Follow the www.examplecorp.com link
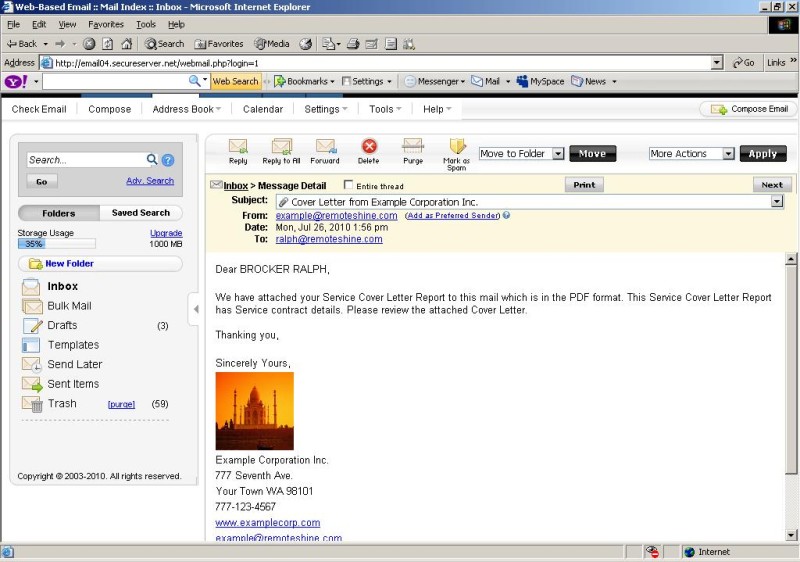The image size is (800, 562). [x=267, y=523]
